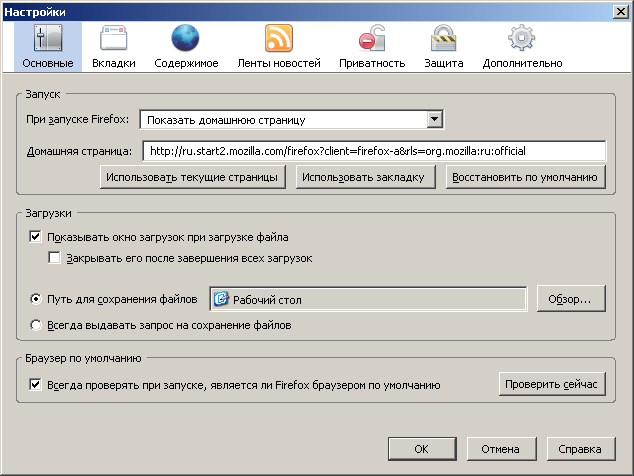This screenshot has width=634, height=476.
Task: Toggle showing downloads window checkbox
Action: click(35, 237)
